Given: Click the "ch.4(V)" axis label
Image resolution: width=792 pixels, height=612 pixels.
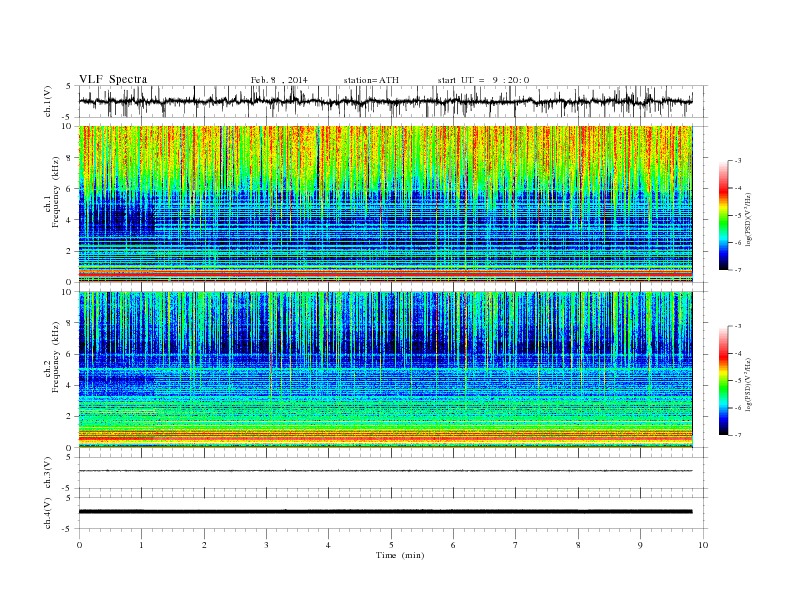Looking at the screenshot, I should point(48,513).
